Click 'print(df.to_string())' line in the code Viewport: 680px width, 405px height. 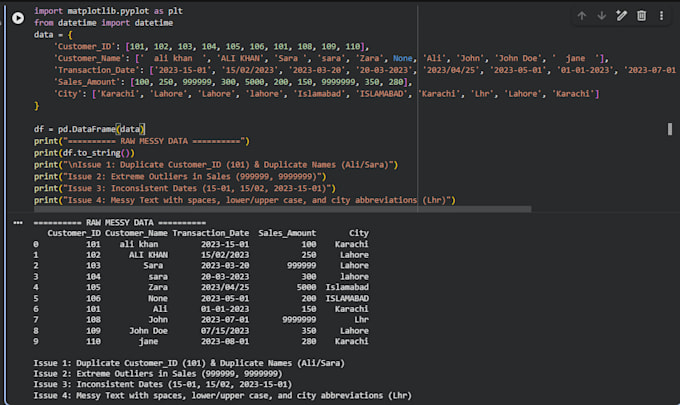pyautogui.click(x=84, y=153)
